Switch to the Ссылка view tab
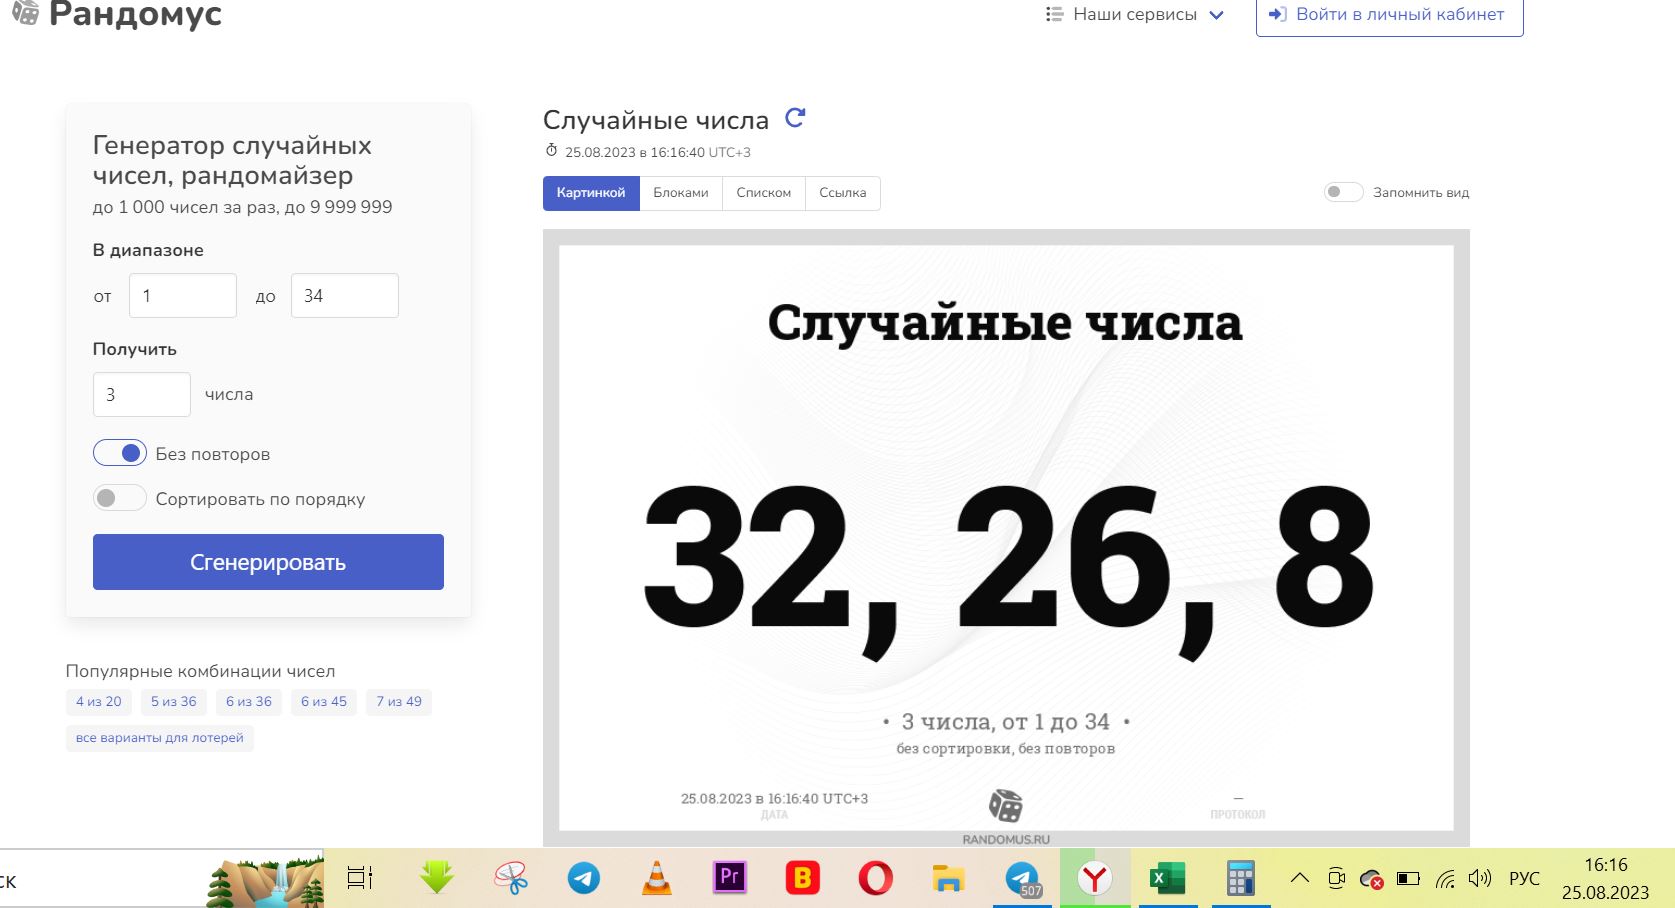 click(843, 193)
